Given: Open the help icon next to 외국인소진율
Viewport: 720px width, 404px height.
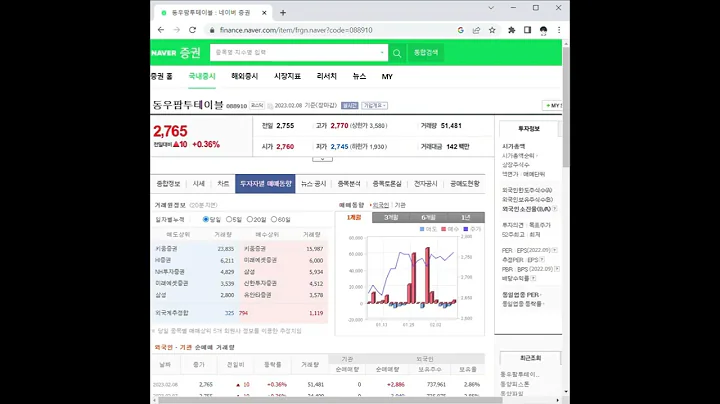Looking at the screenshot, I should pos(555,209).
